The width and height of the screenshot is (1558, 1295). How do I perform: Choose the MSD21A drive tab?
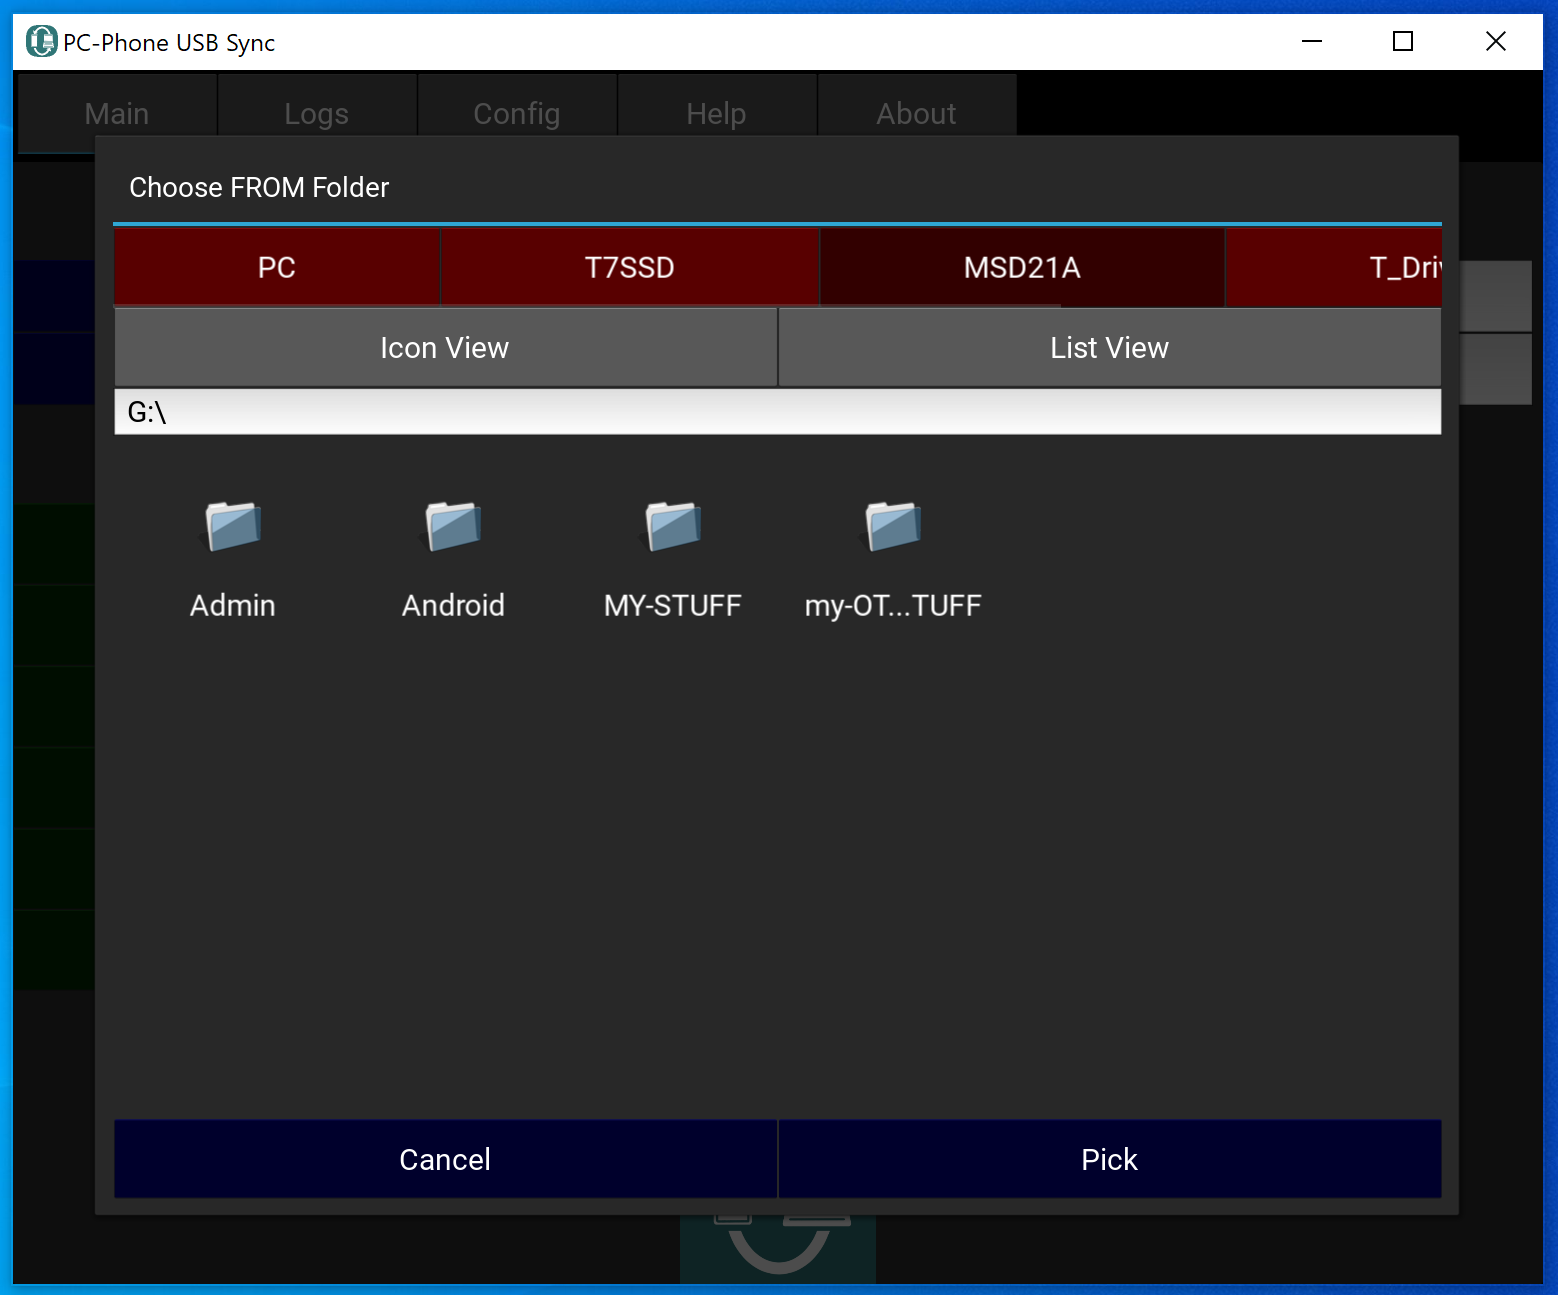point(1021,267)
